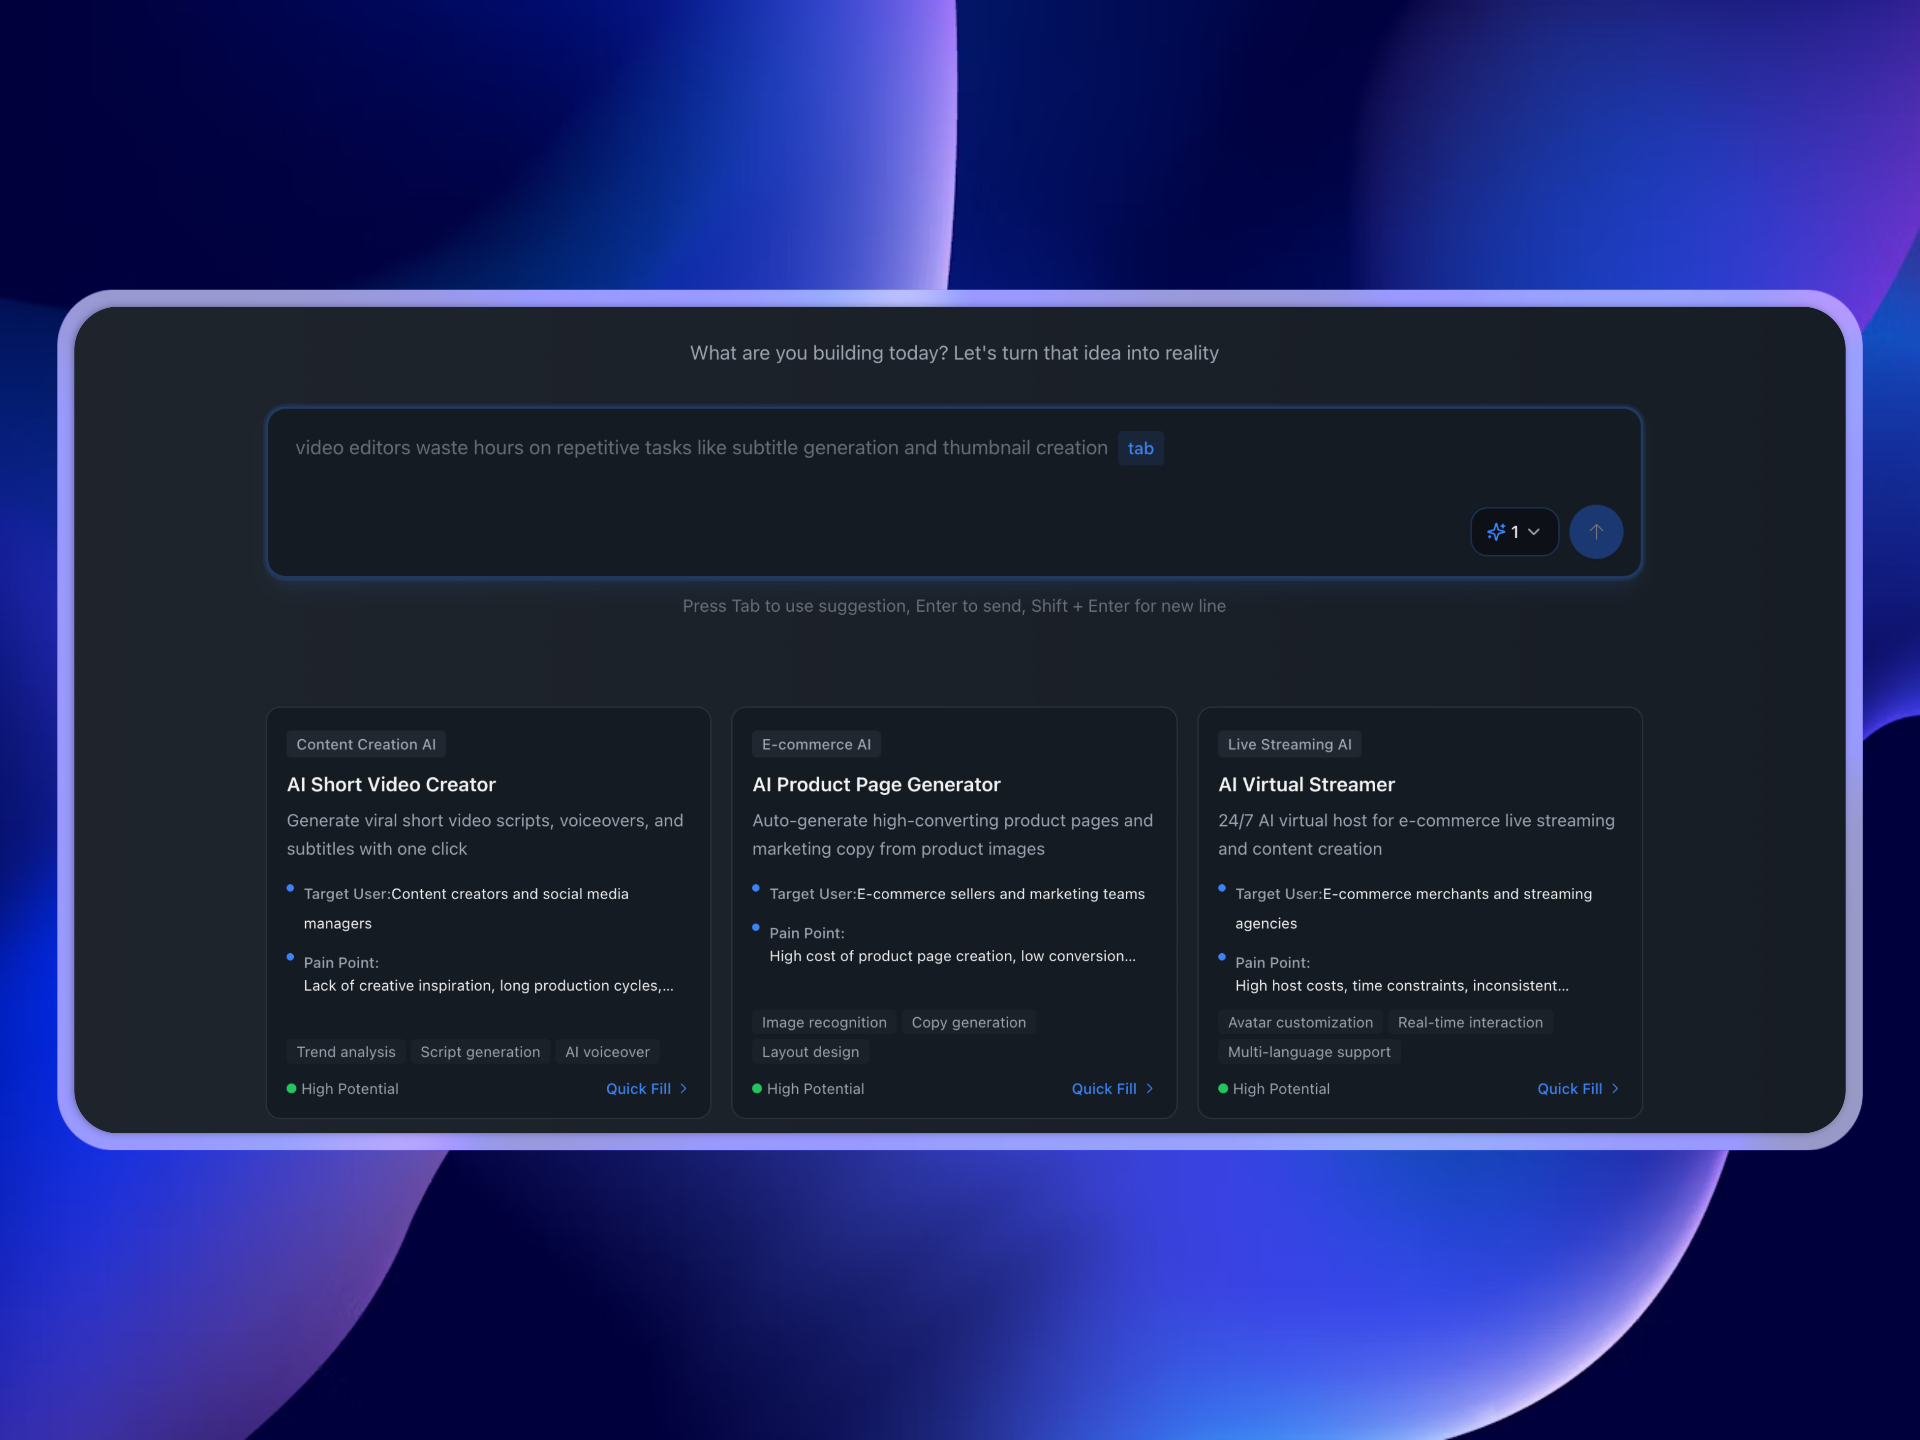Quick Fill the AI Product Page Generator
Viewport: 1920px width, 1440px height.
point(1112,1088)
